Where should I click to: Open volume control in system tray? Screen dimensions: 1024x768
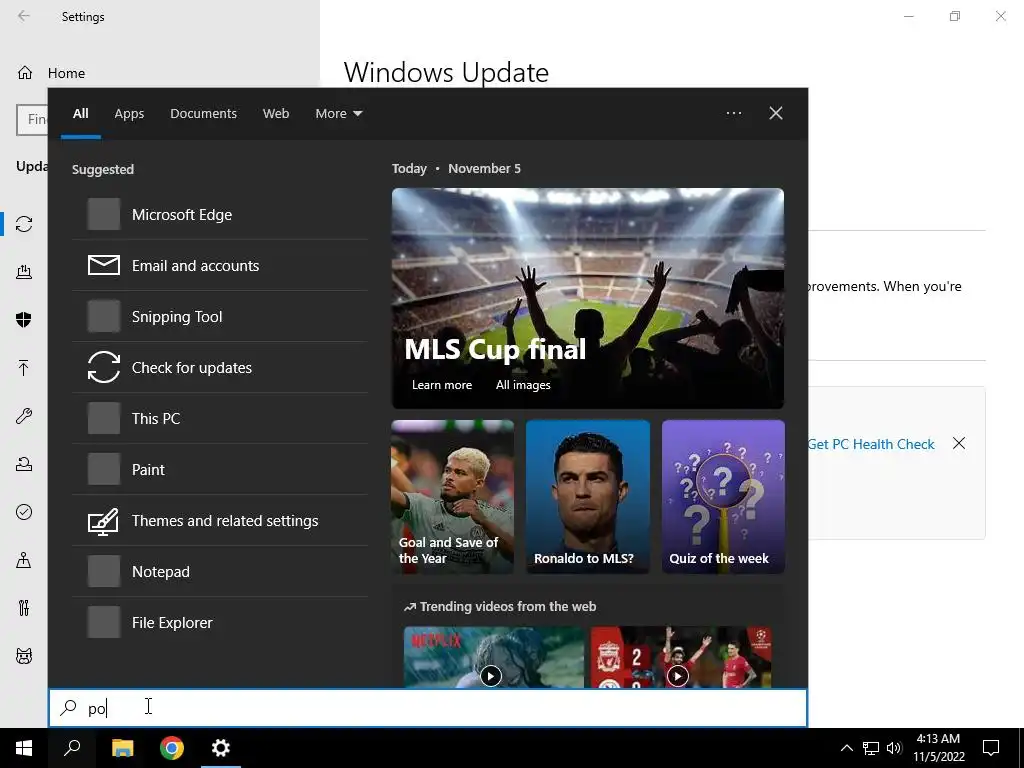tap(895, 748)
